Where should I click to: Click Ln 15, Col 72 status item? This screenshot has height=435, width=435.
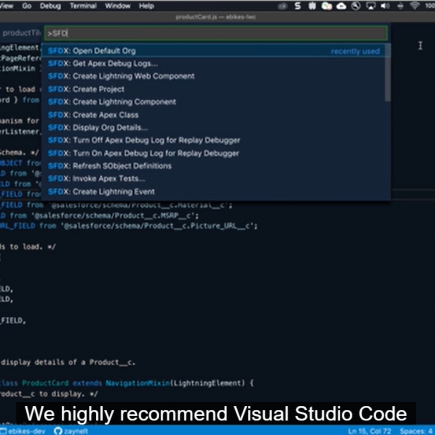(370, 431)
